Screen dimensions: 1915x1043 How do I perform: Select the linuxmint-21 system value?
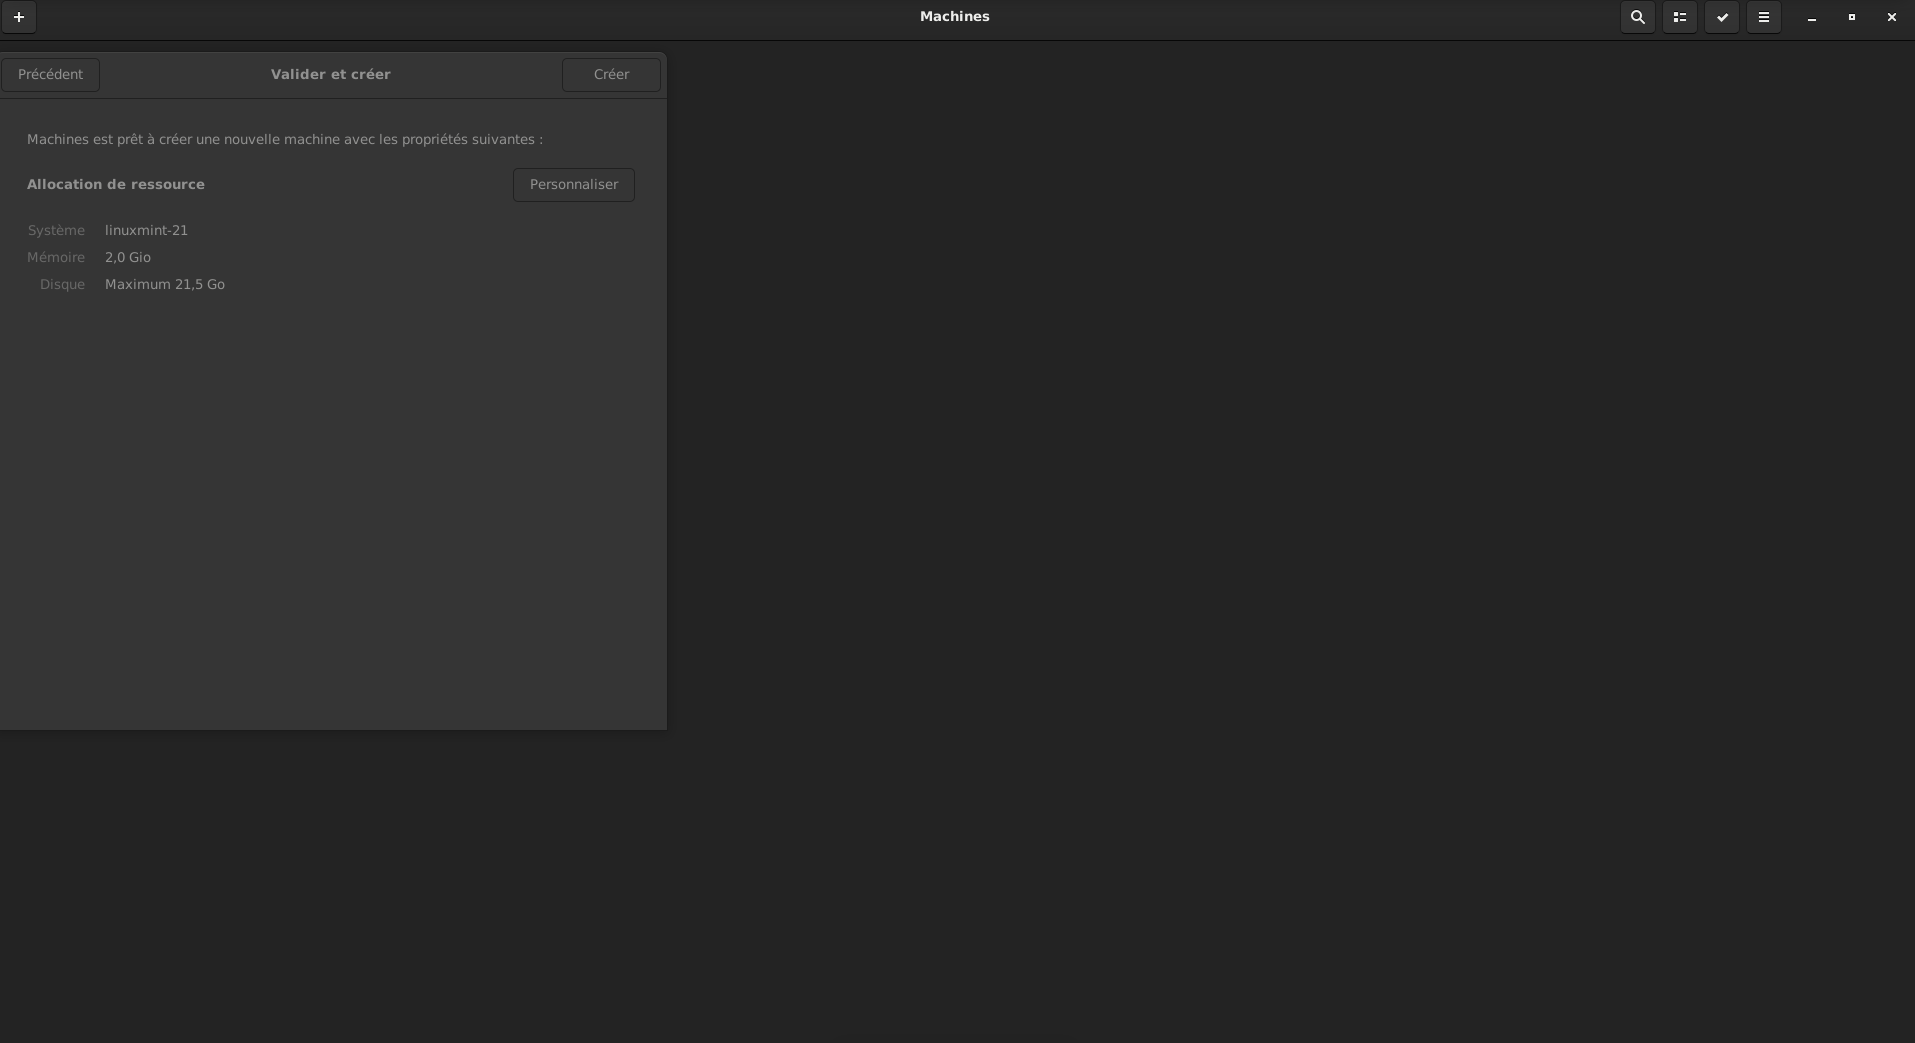click(146, 230)
